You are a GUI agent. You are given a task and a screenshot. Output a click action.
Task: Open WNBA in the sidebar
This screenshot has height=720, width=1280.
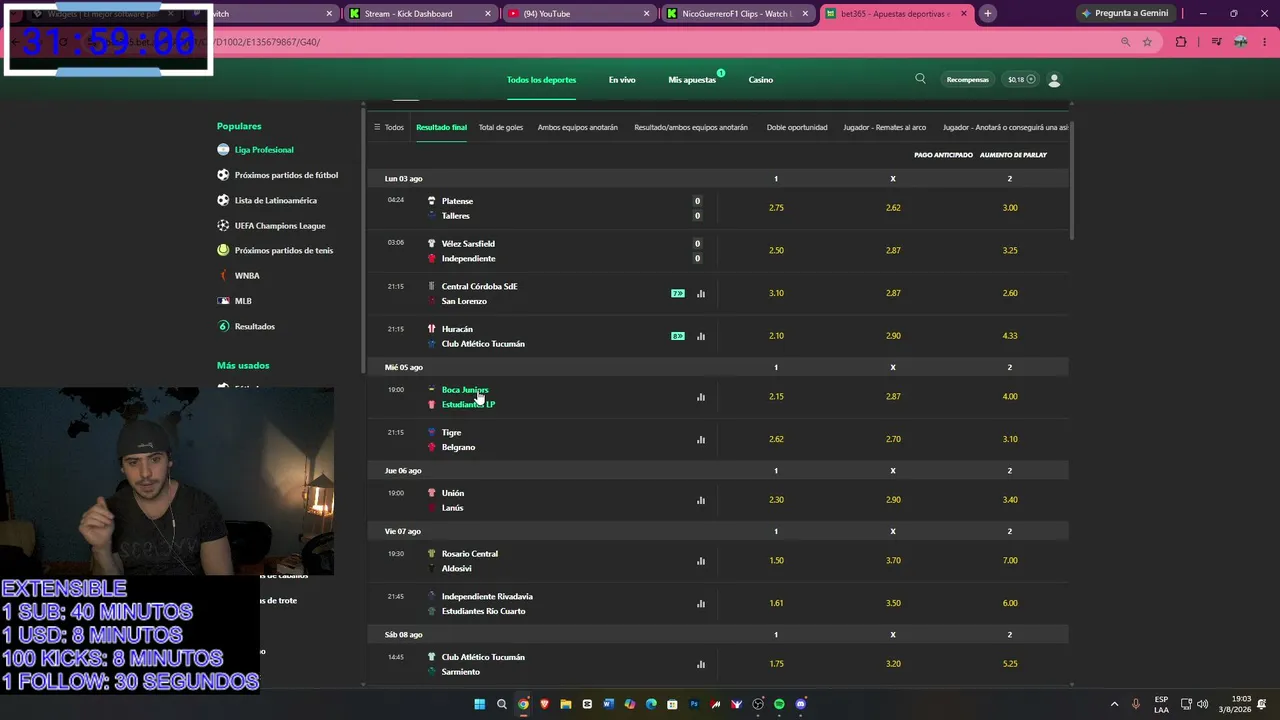247,276
